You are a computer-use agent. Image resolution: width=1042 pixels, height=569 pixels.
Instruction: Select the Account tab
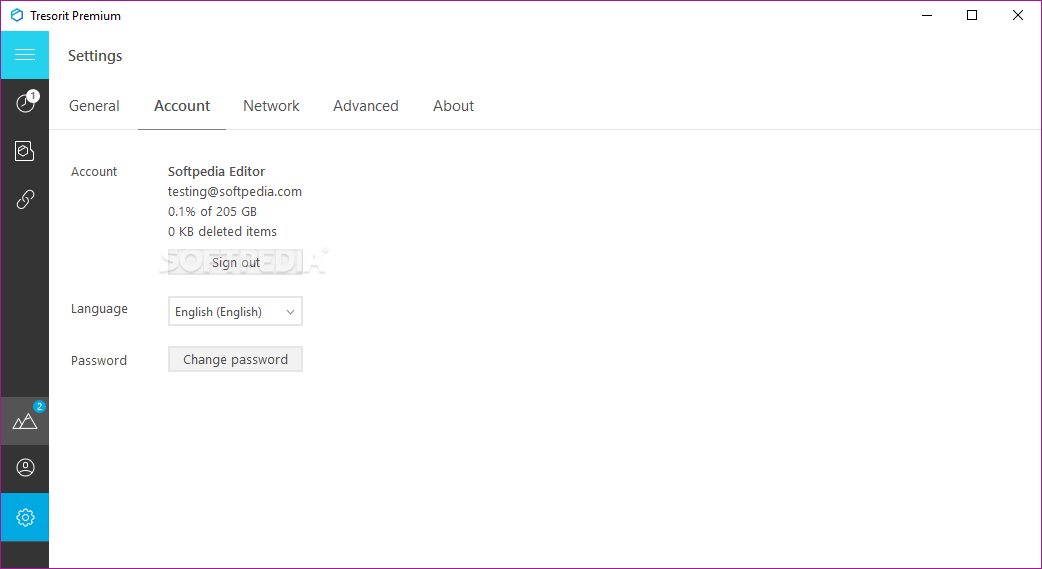182,106
